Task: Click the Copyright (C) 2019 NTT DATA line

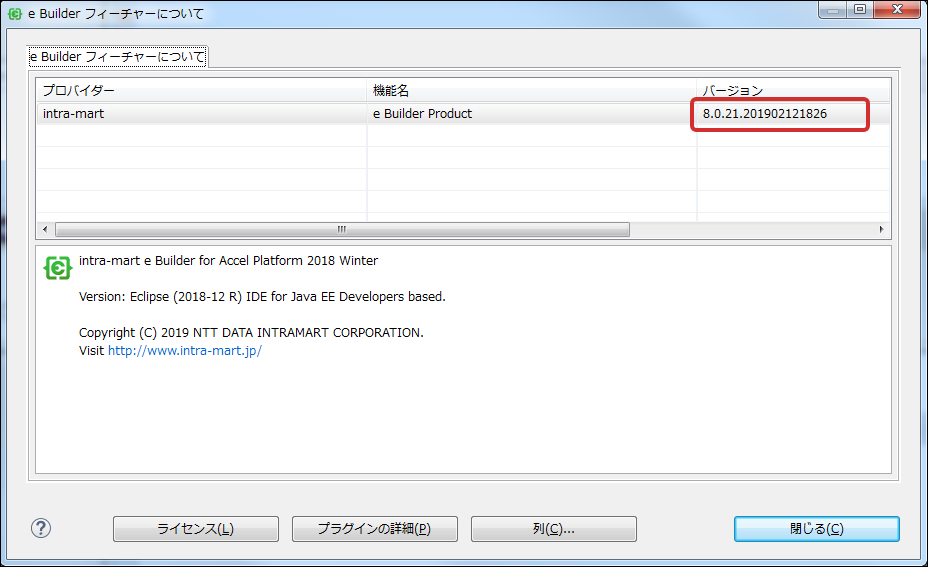Action: click(x=251, y=333)
